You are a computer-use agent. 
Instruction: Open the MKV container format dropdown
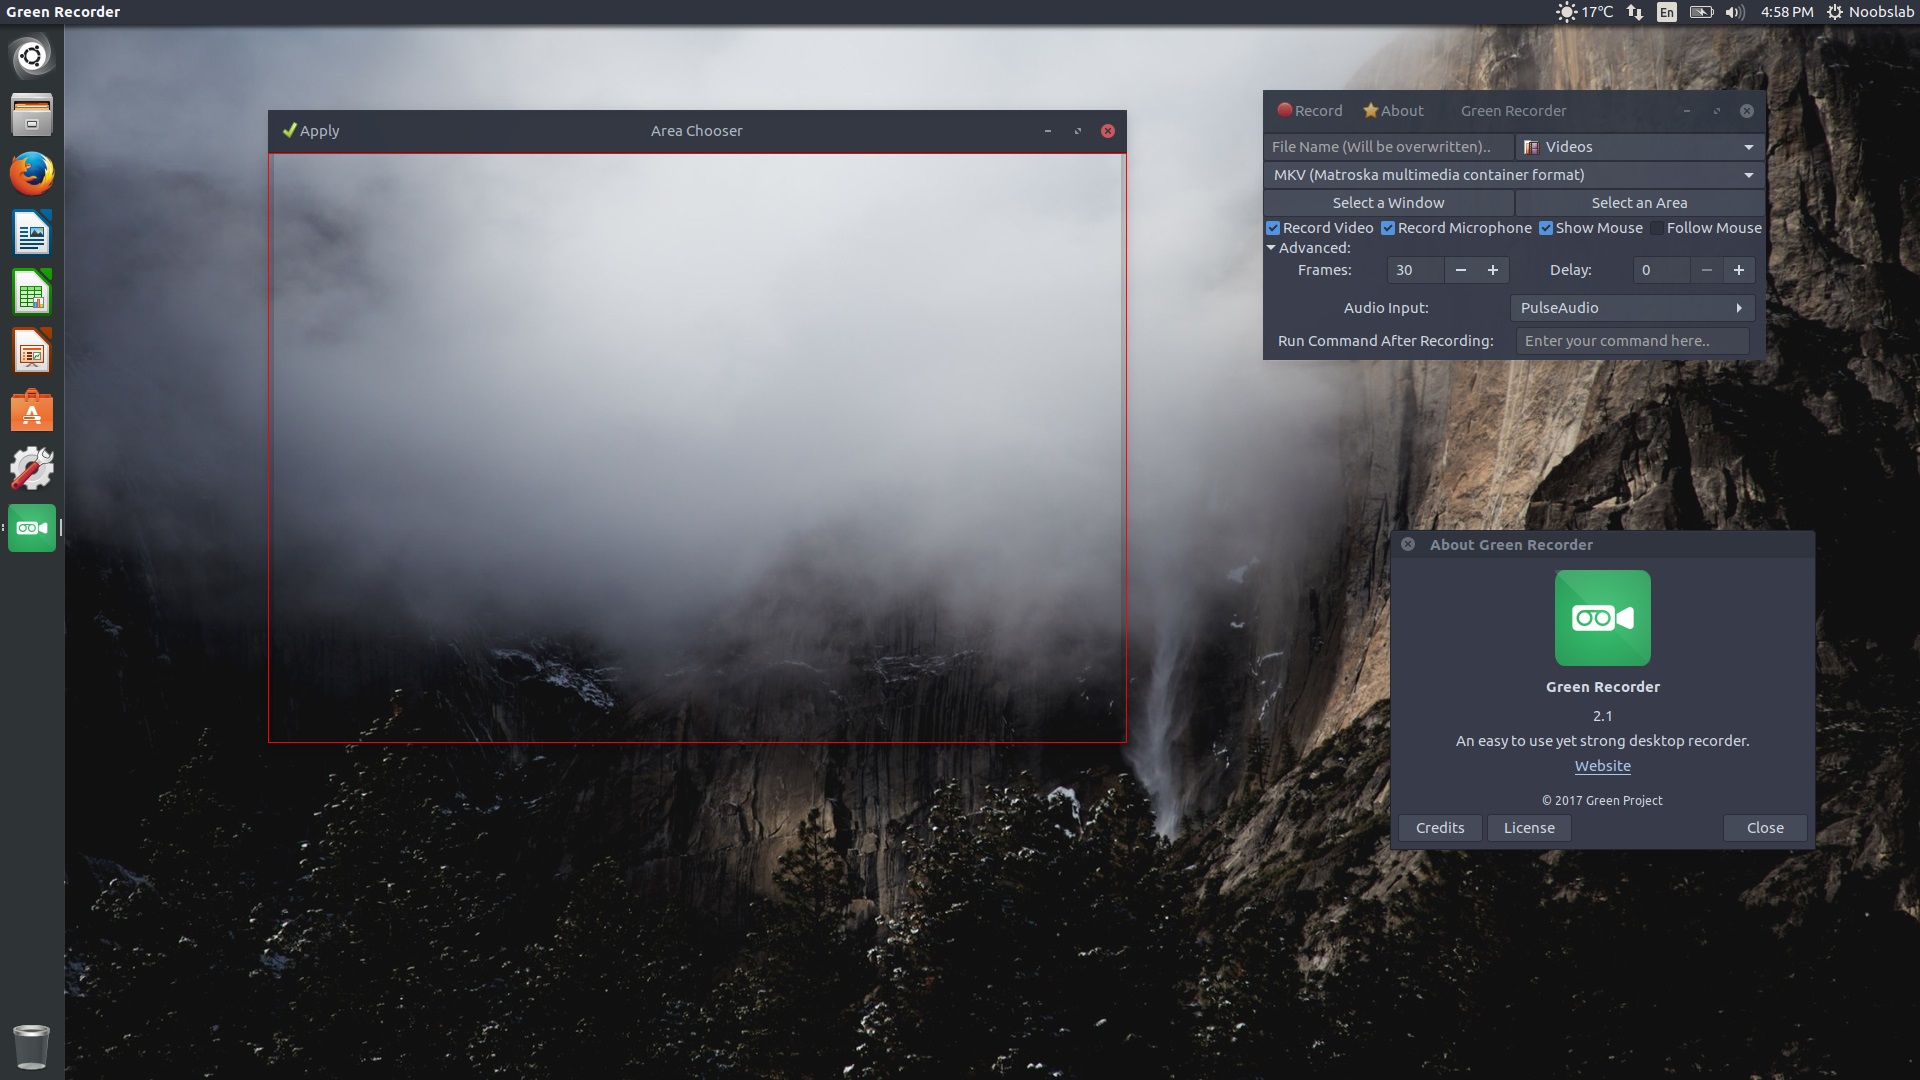1512,175
